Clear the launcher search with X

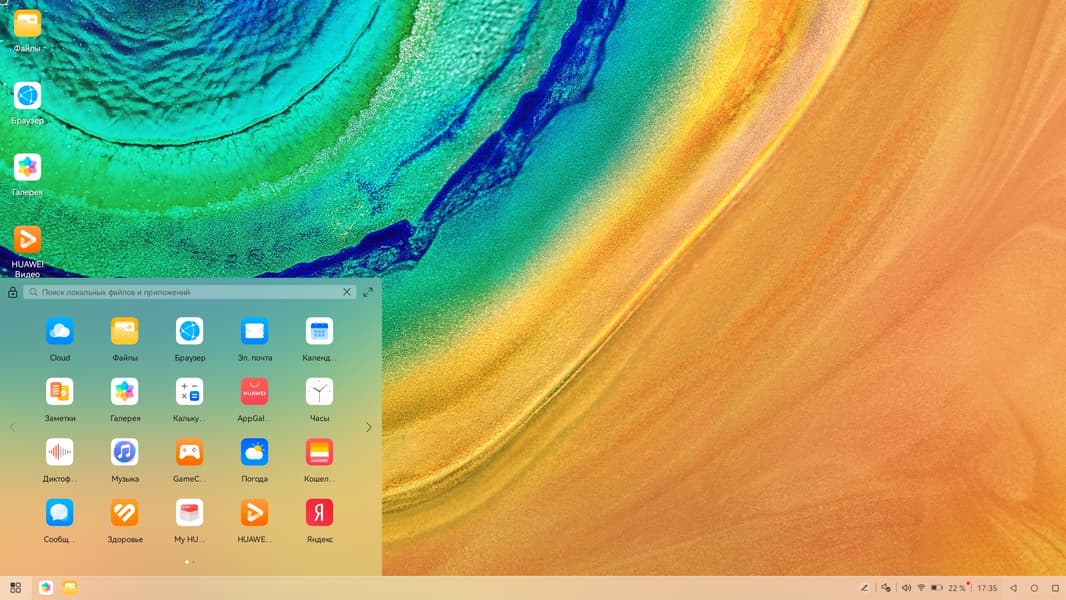pos(347,292)
